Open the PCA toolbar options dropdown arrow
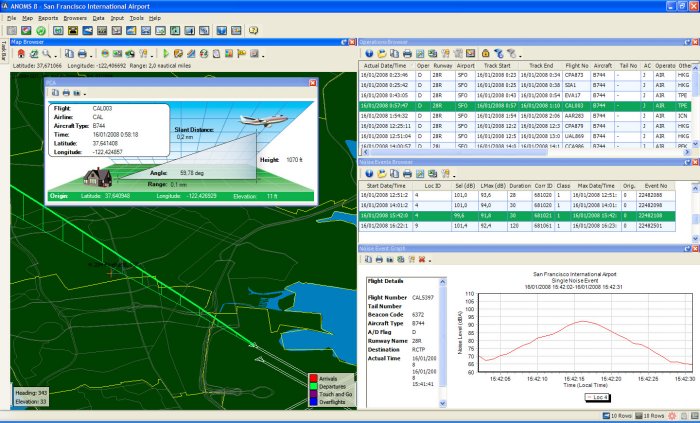The image size is (700, 423). pos(87,92)
